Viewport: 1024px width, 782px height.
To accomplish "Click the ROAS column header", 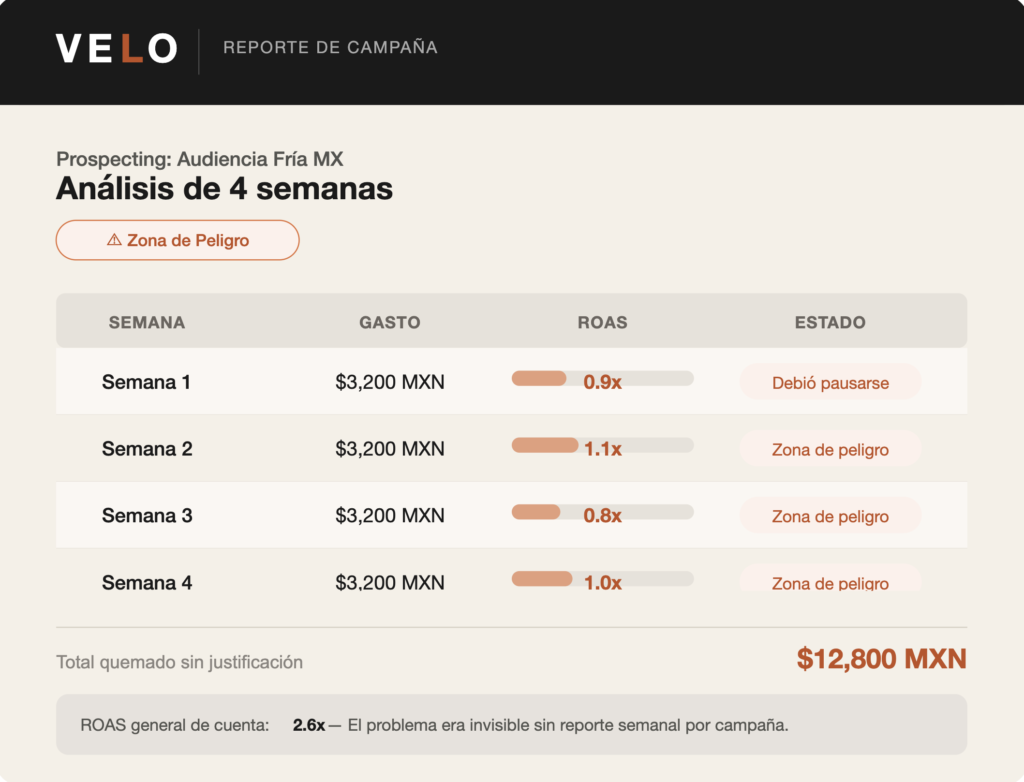I will [602, 322].
